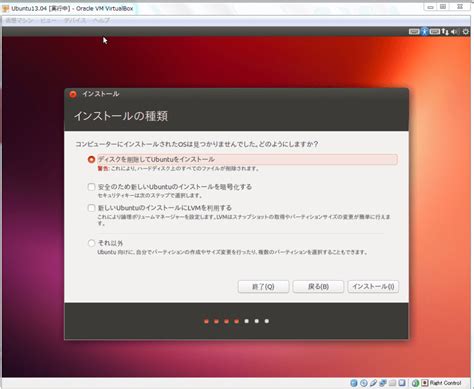Open the system gear menu indicator
The width and height of the screenshot is (474, 389).
click(466, 32)
